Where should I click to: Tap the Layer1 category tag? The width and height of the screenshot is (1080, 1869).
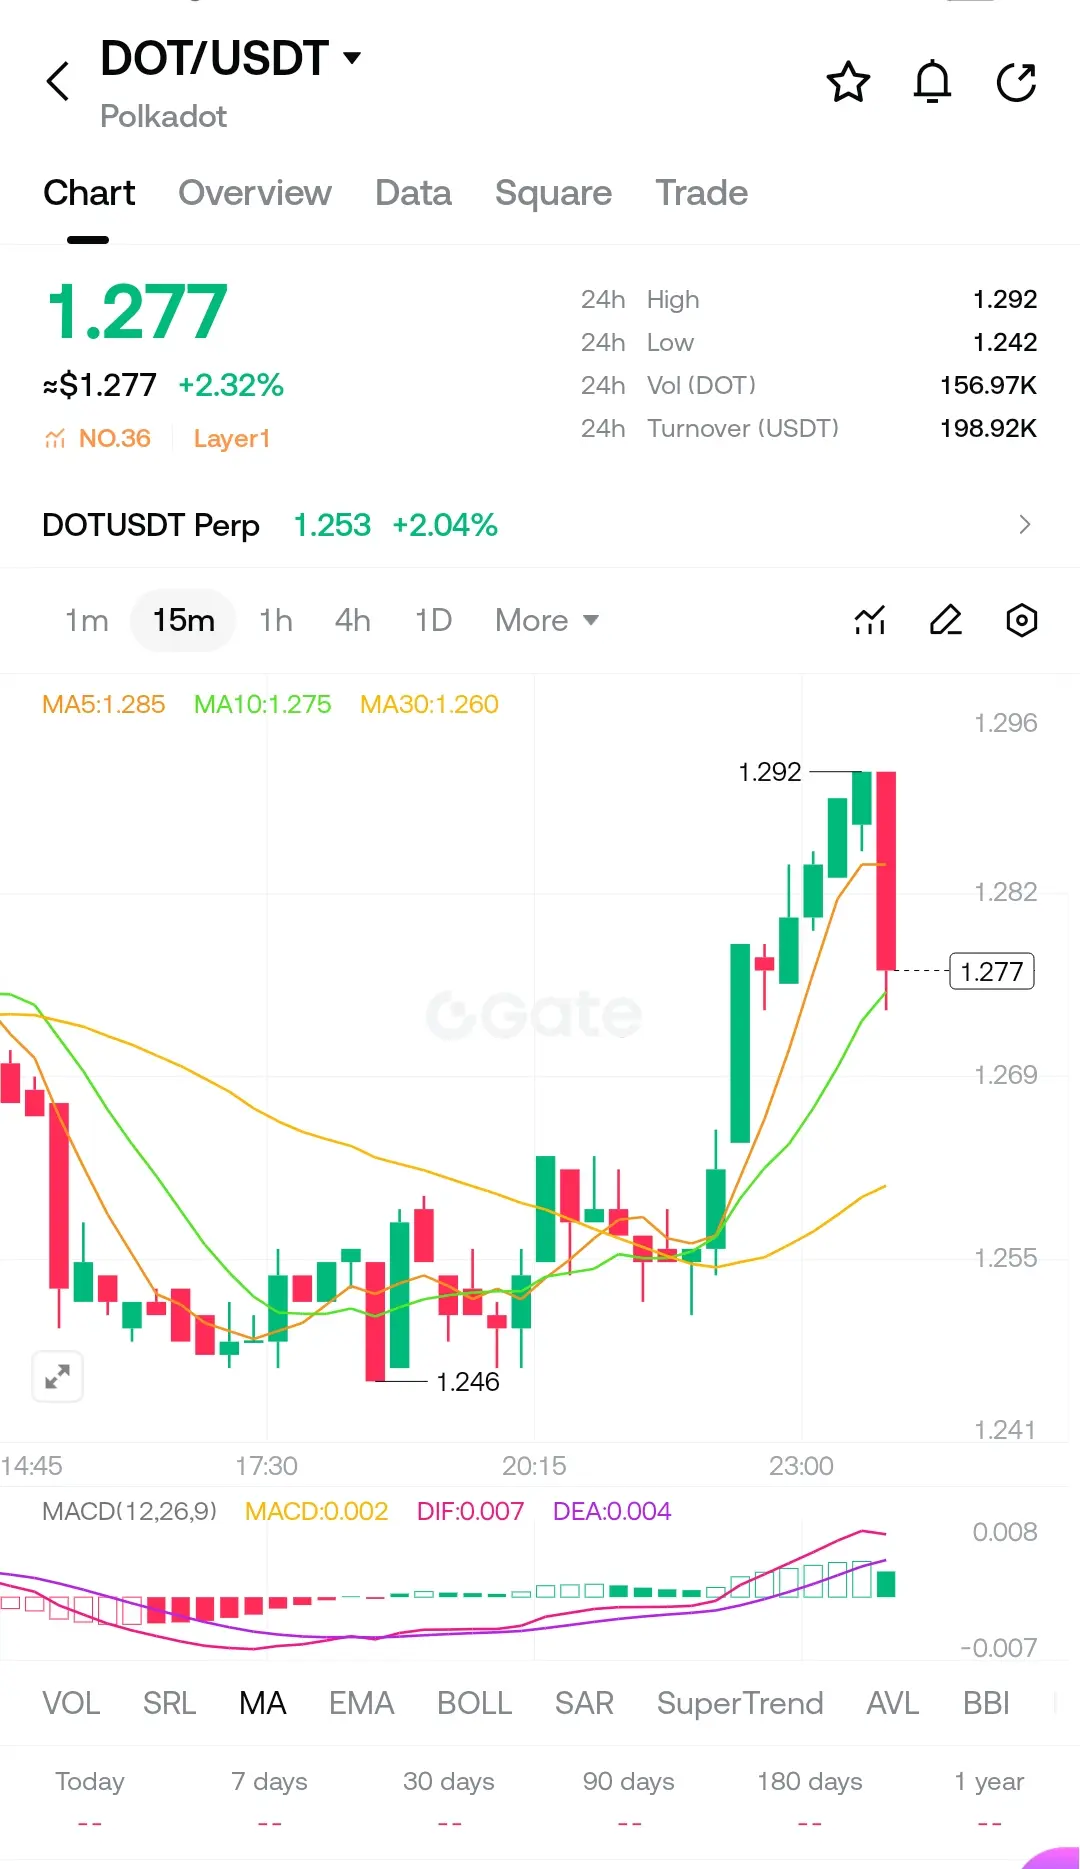(232, 439)
